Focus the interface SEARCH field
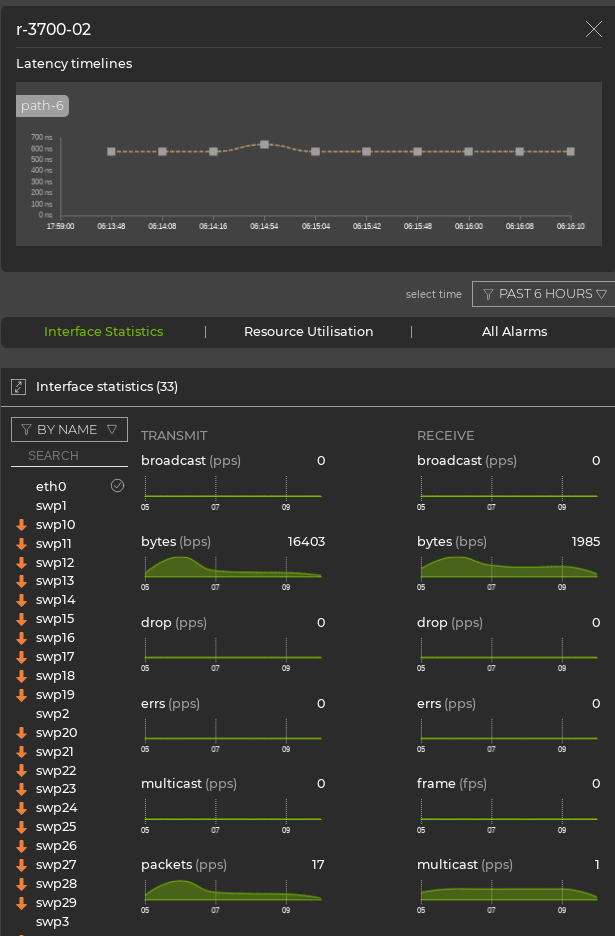The image size is (615, 936). (x=69, y=456)
